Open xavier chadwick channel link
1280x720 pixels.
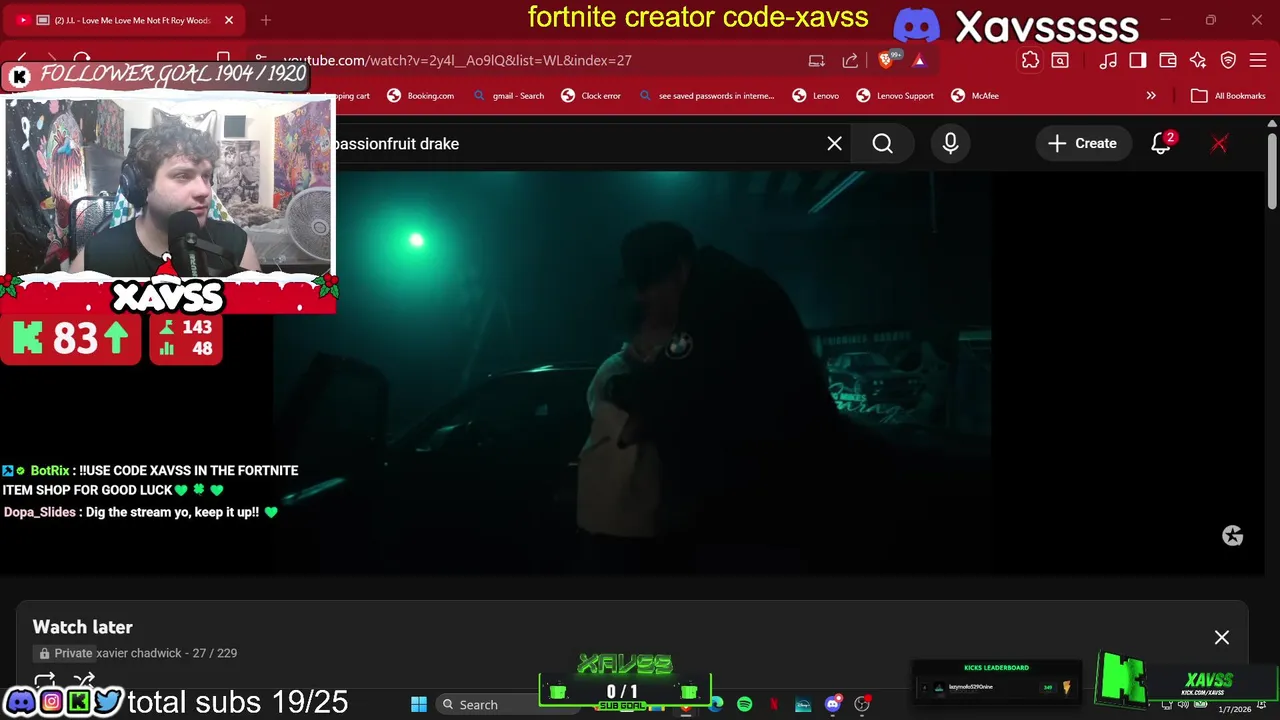click(x=139, y=653)
